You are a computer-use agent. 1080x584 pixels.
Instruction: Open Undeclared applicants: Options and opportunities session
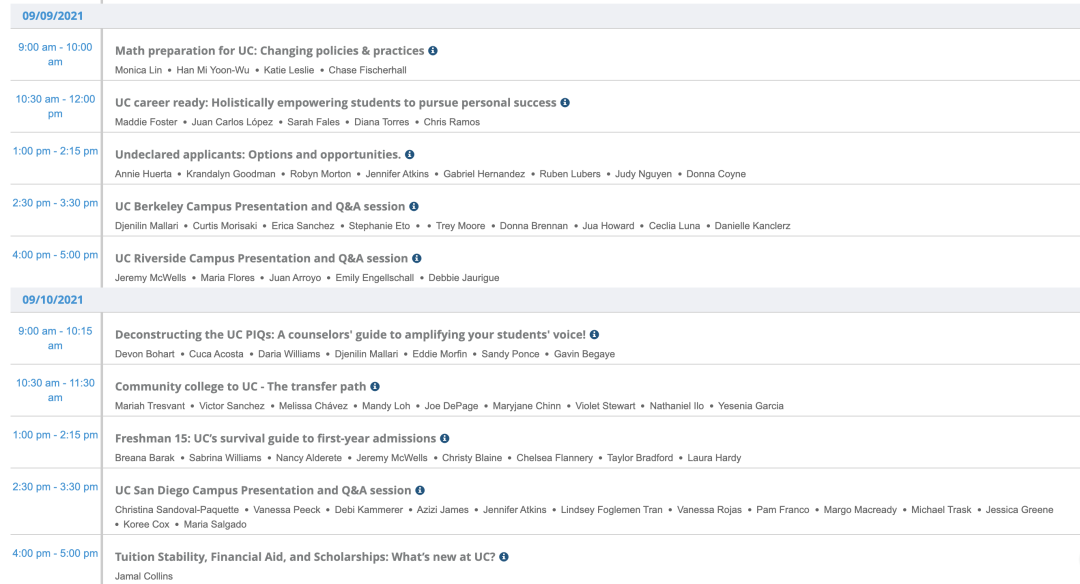click(258, 154)
